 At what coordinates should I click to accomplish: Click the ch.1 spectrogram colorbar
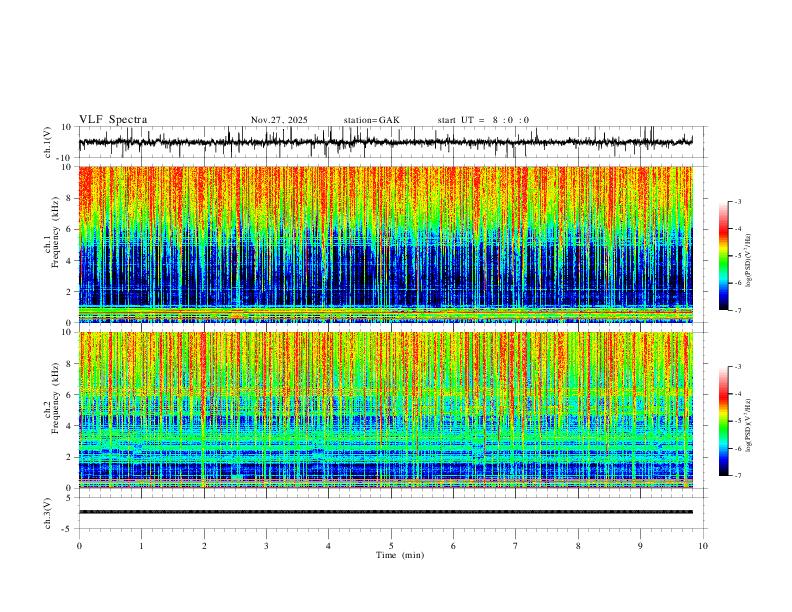(723, 256)
